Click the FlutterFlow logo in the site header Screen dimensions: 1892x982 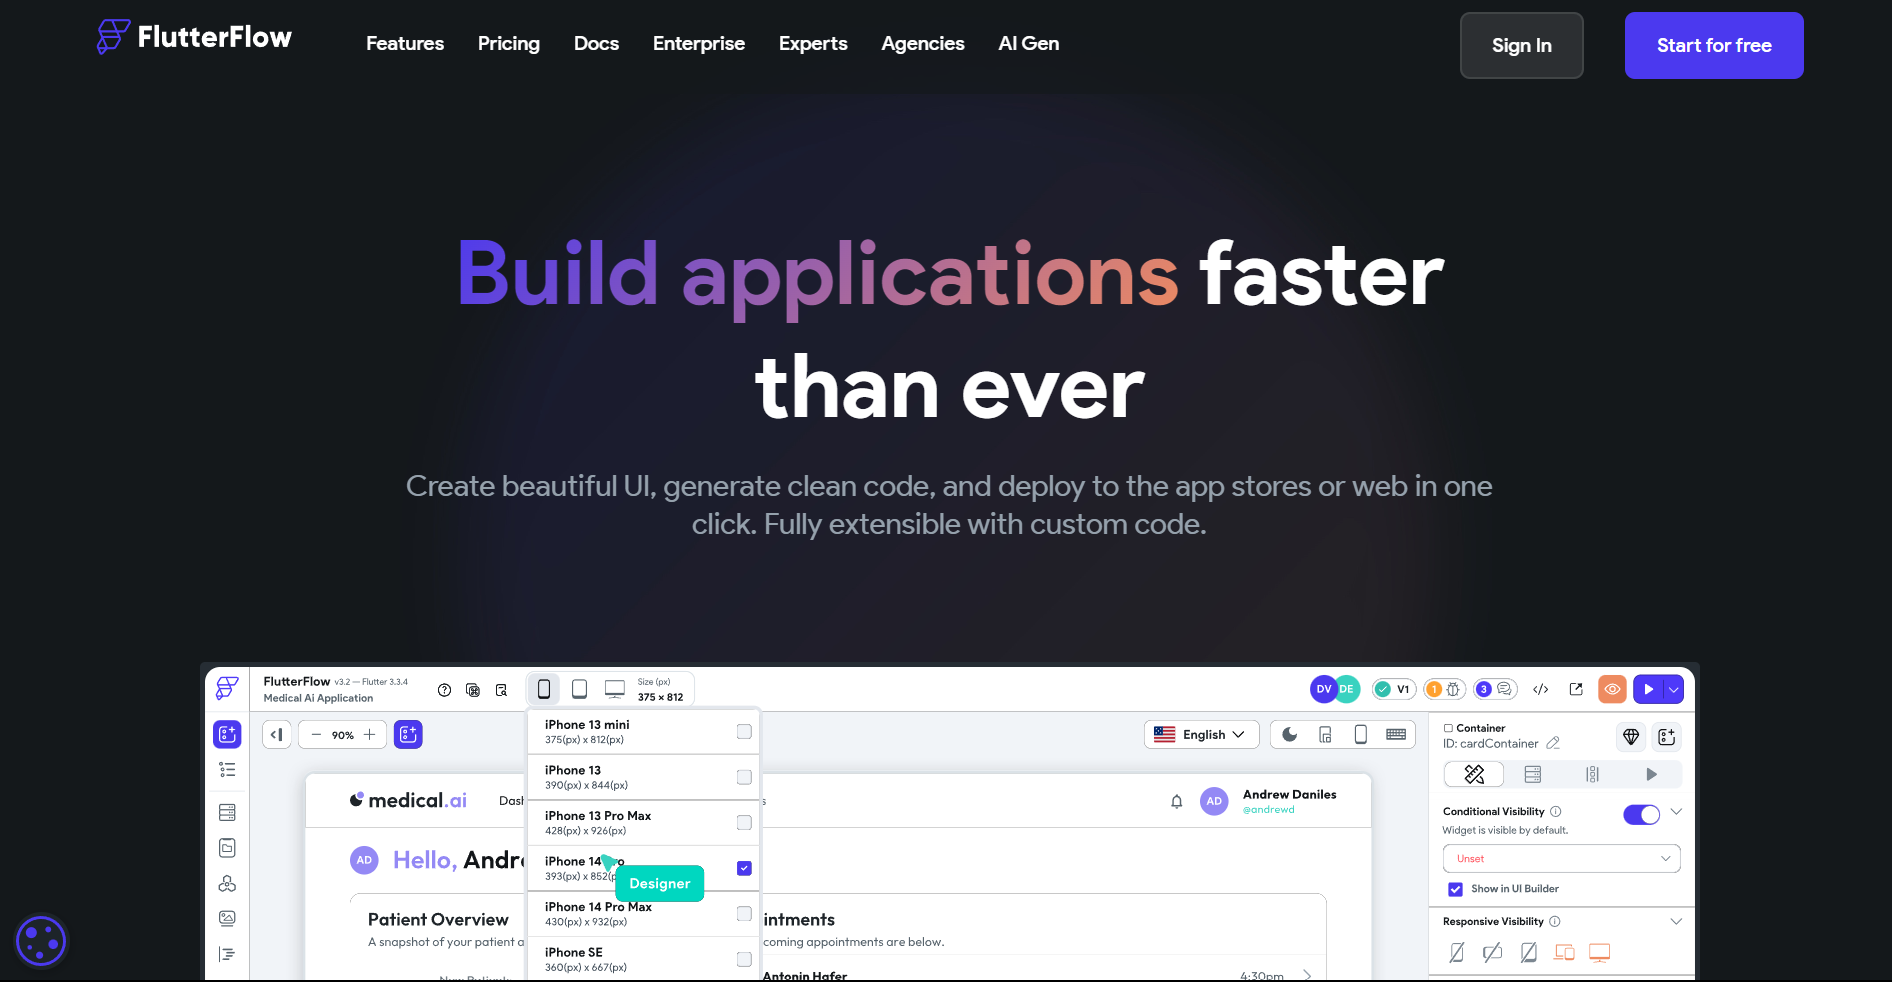[194, 37]
